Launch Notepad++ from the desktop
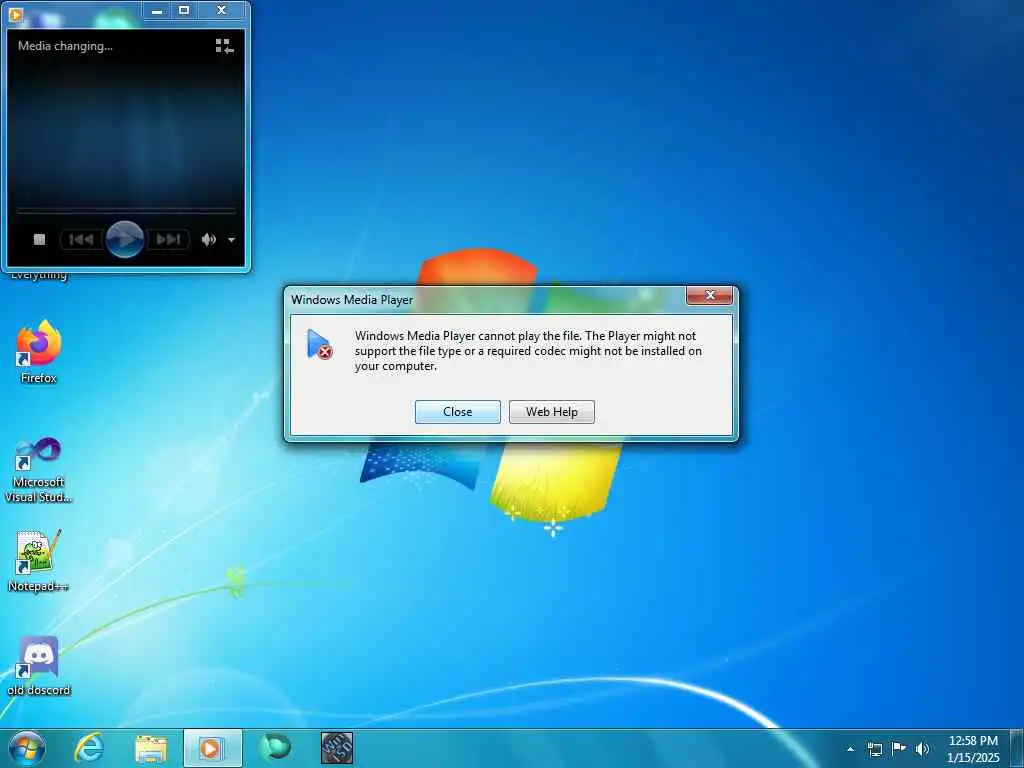 coord(39,561)
